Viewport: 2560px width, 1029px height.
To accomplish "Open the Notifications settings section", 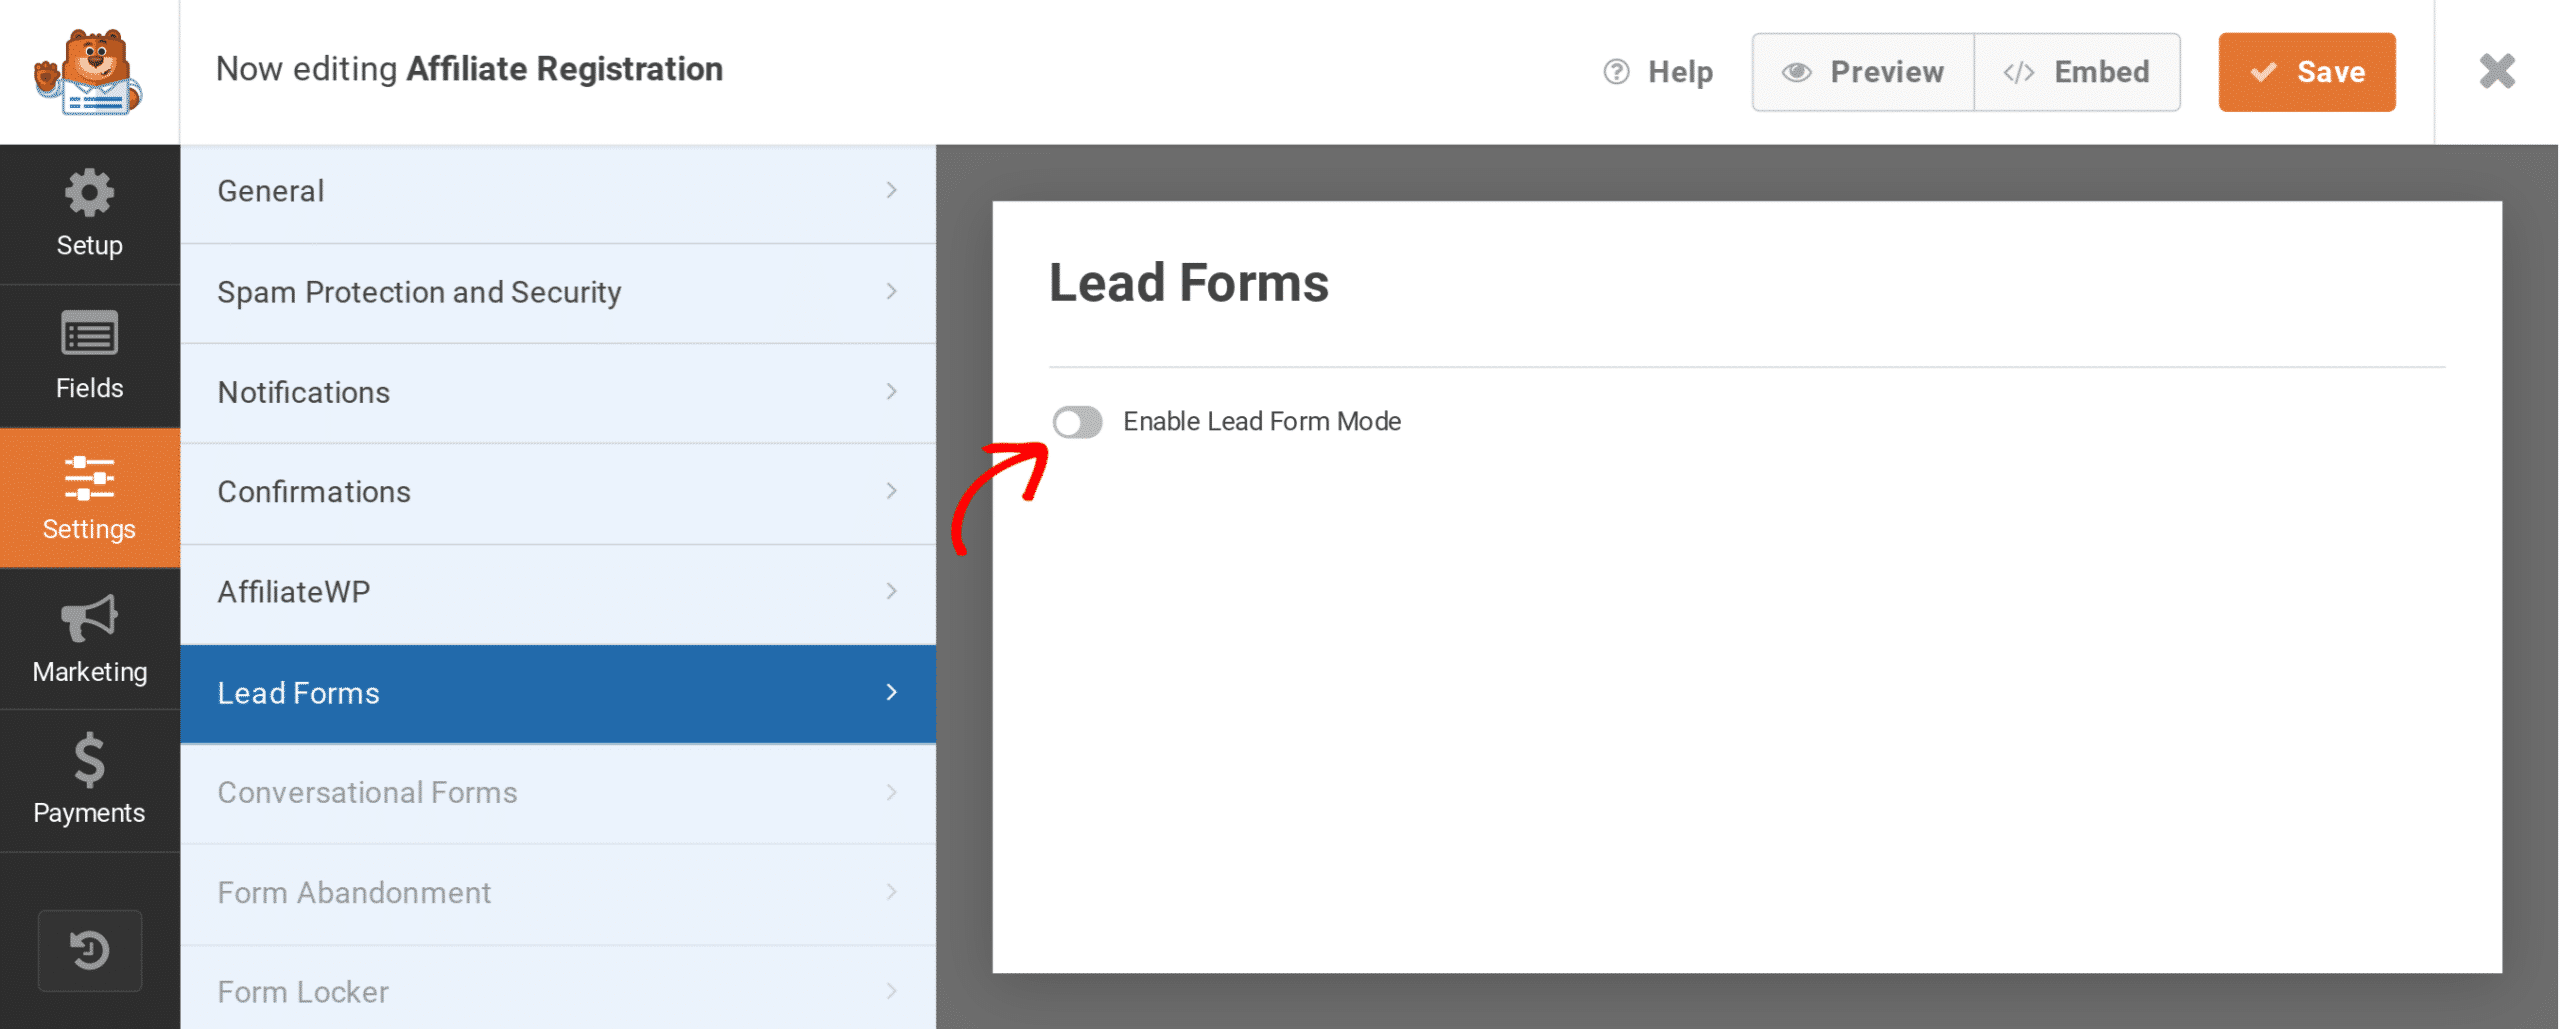I will coord(558,393).
